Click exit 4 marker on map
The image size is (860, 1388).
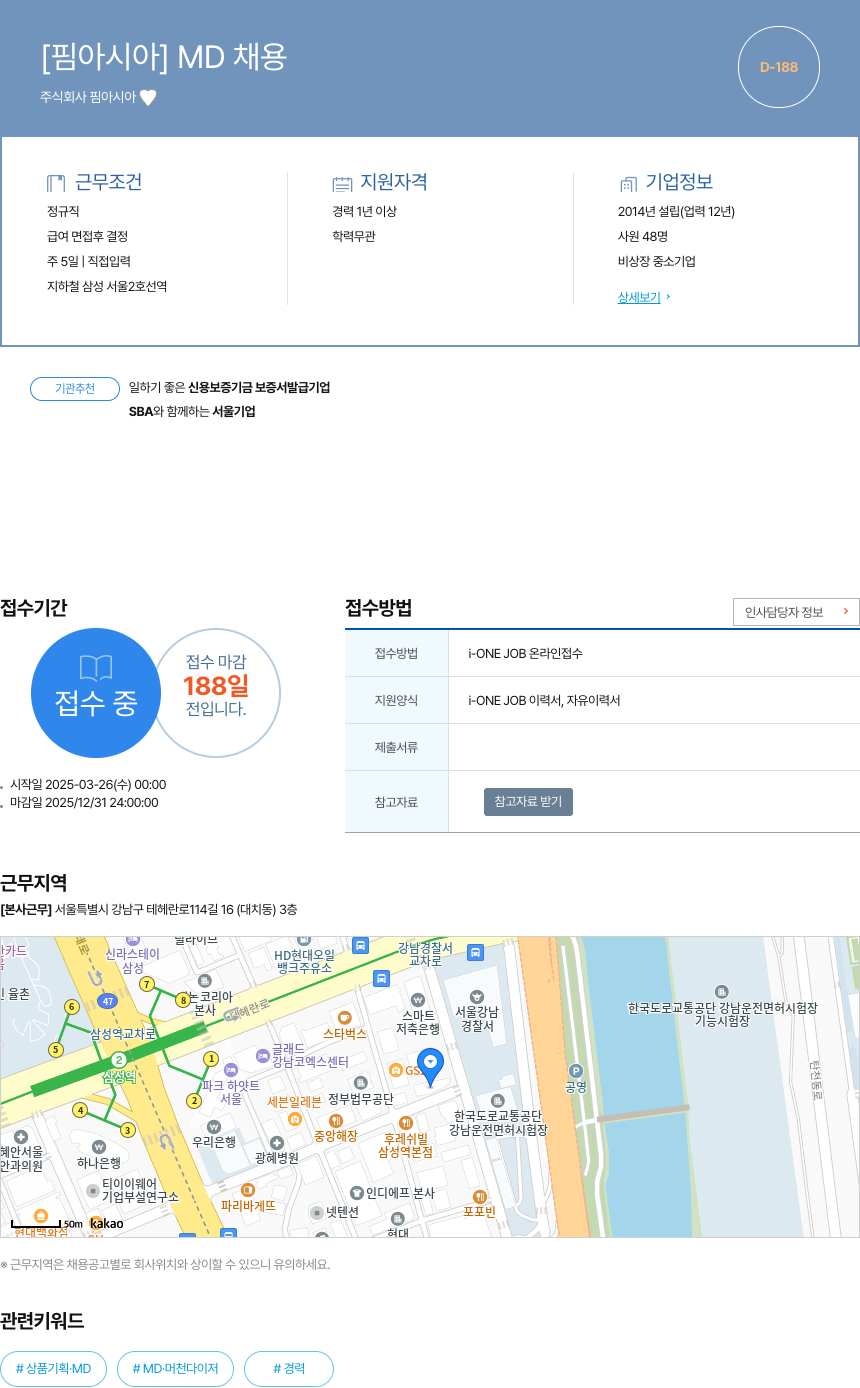80,1110
